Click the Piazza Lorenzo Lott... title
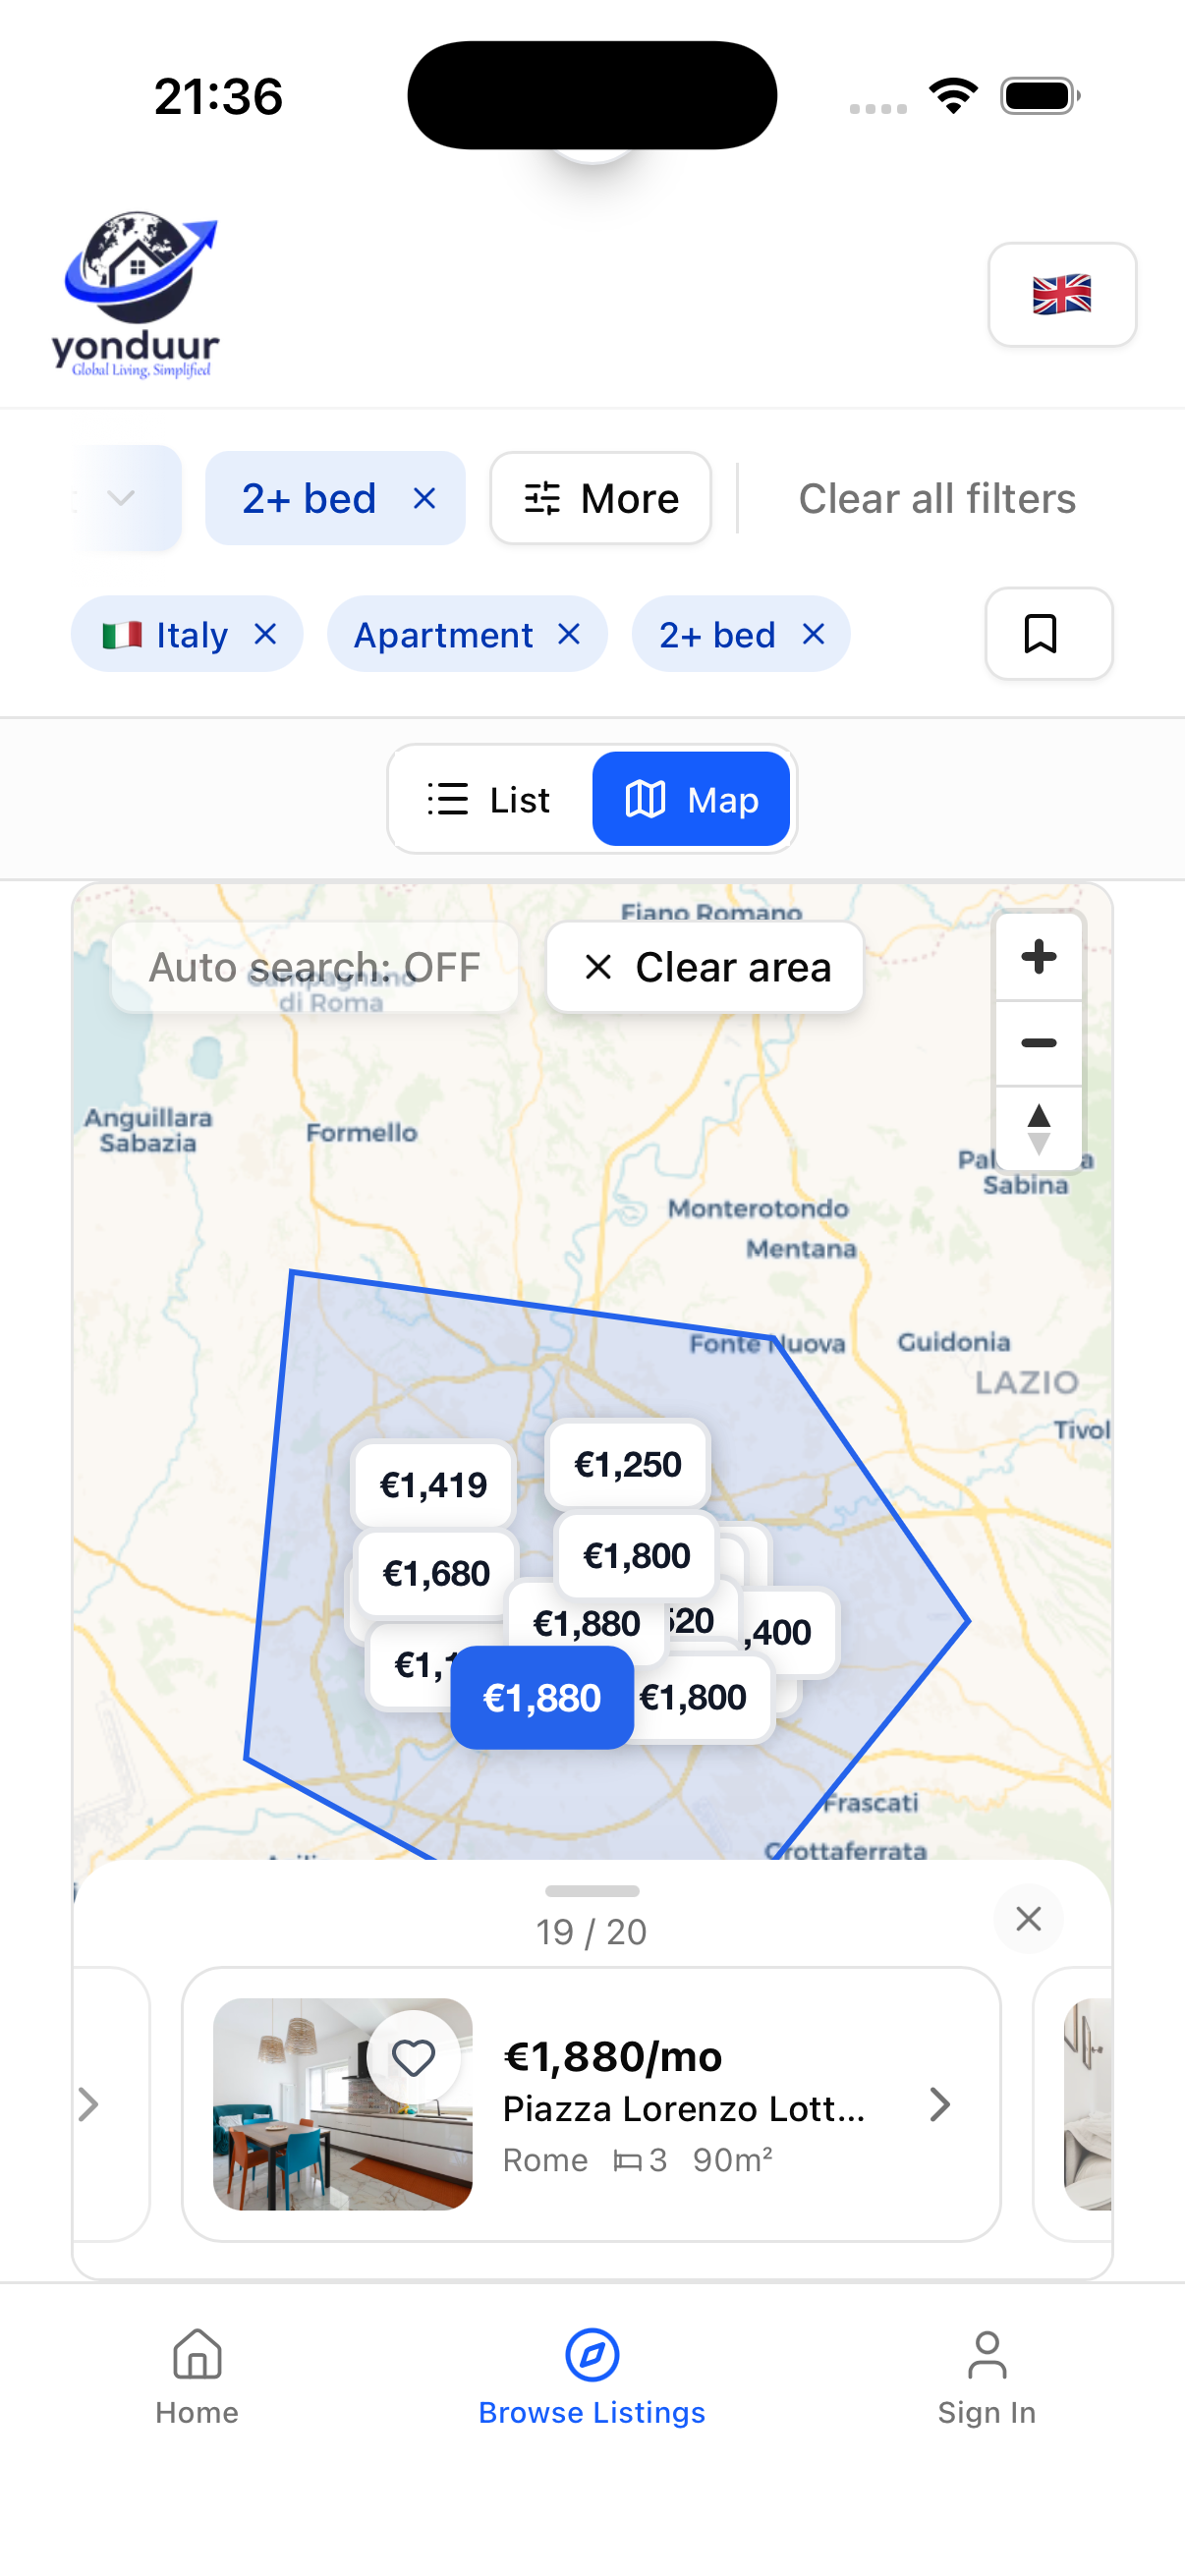The width and height of the screenshot is (1185, 2576). 683,2109
